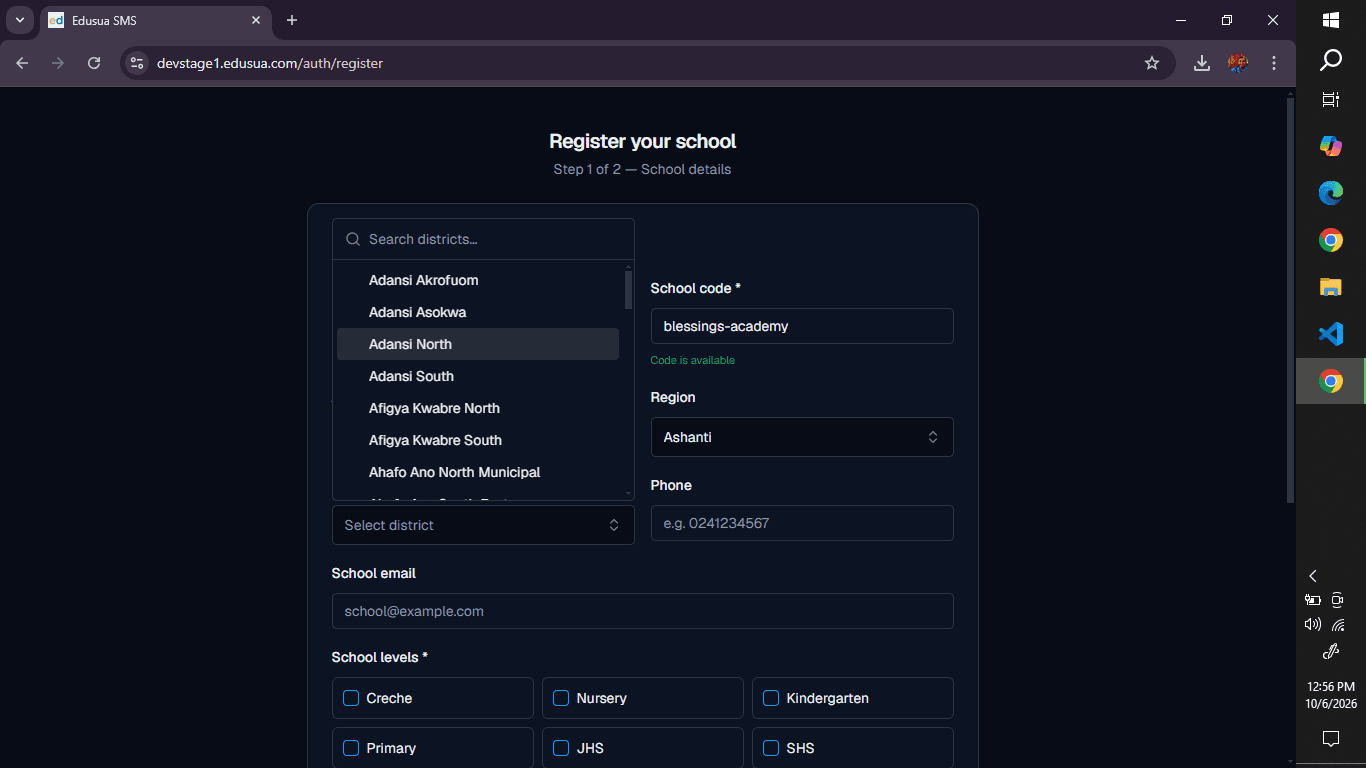Select Adansi Asokwa district
Viewport: 1366px width, 768px height.
pyautogui.click(x=478, y=312)
